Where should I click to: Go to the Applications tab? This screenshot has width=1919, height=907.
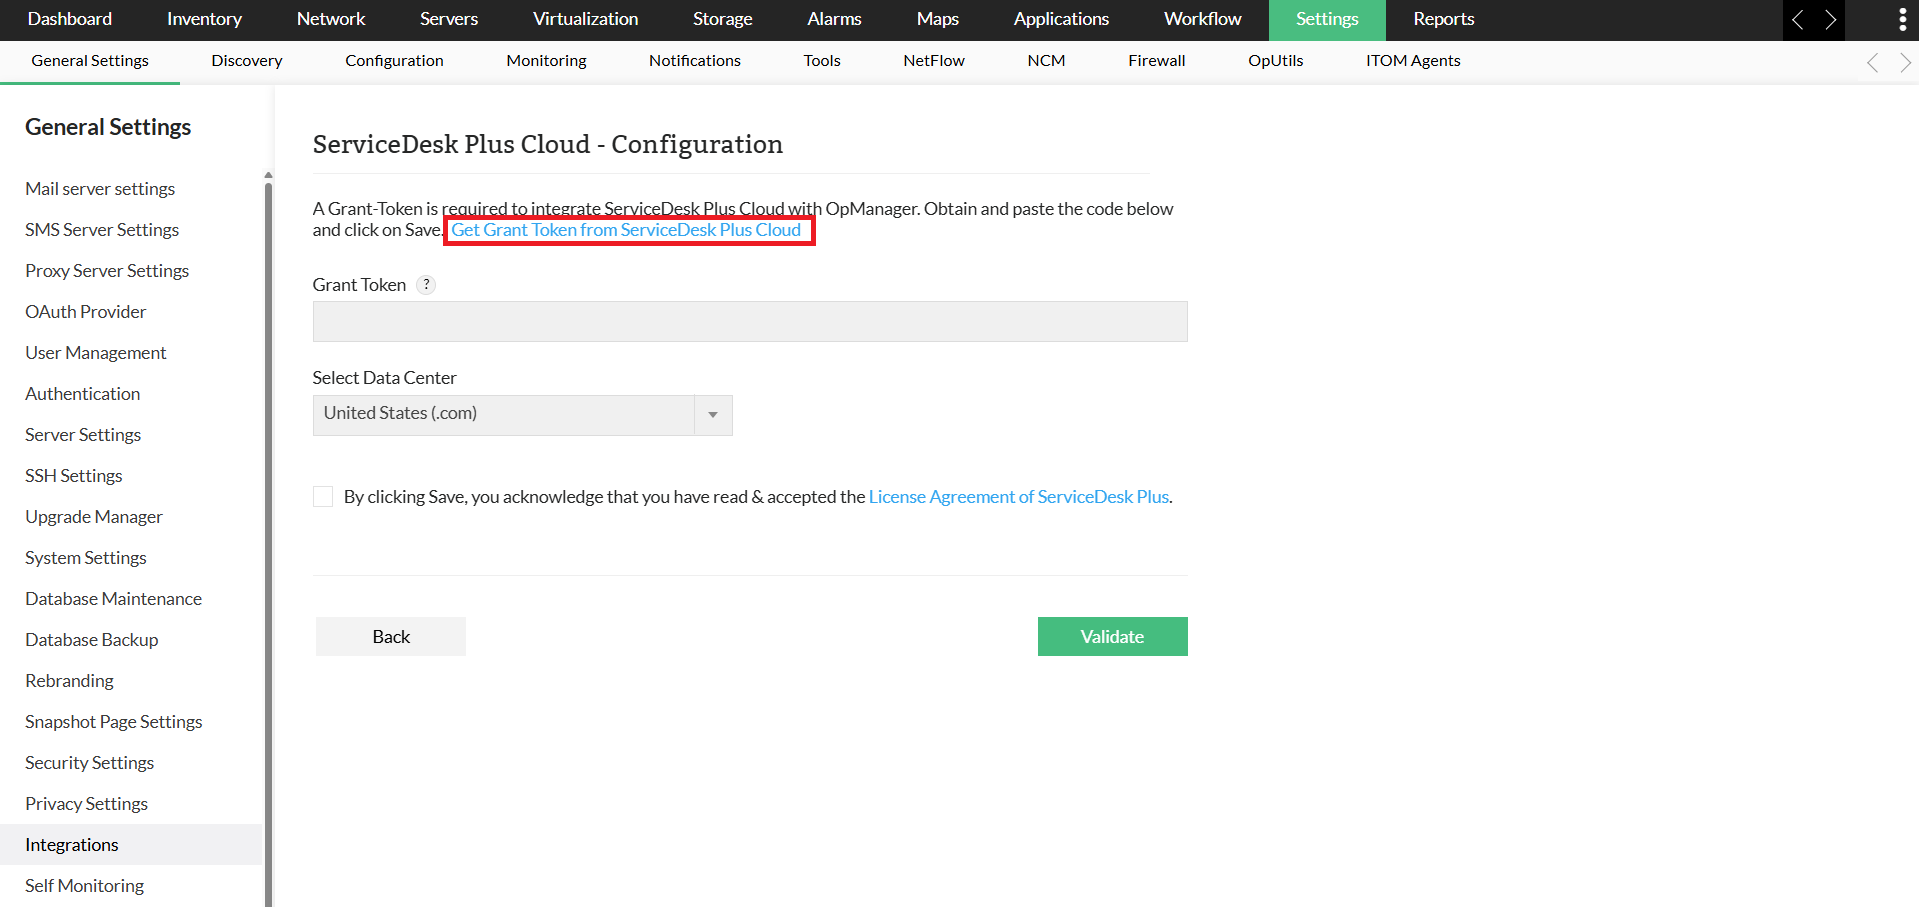[1061, 20]
